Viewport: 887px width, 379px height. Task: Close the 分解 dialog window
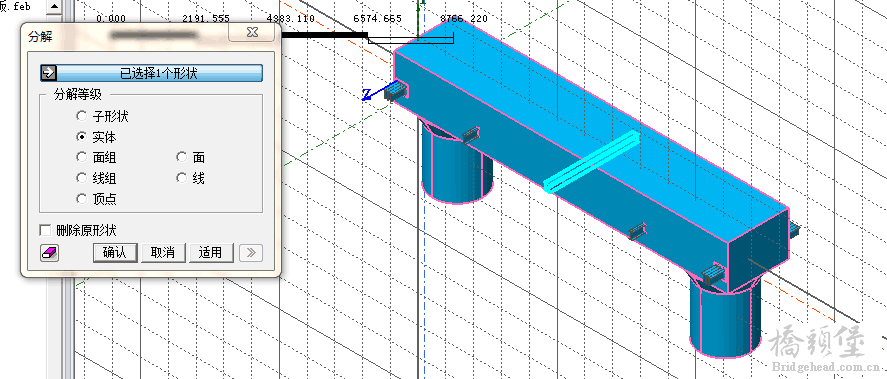(252, 33)
